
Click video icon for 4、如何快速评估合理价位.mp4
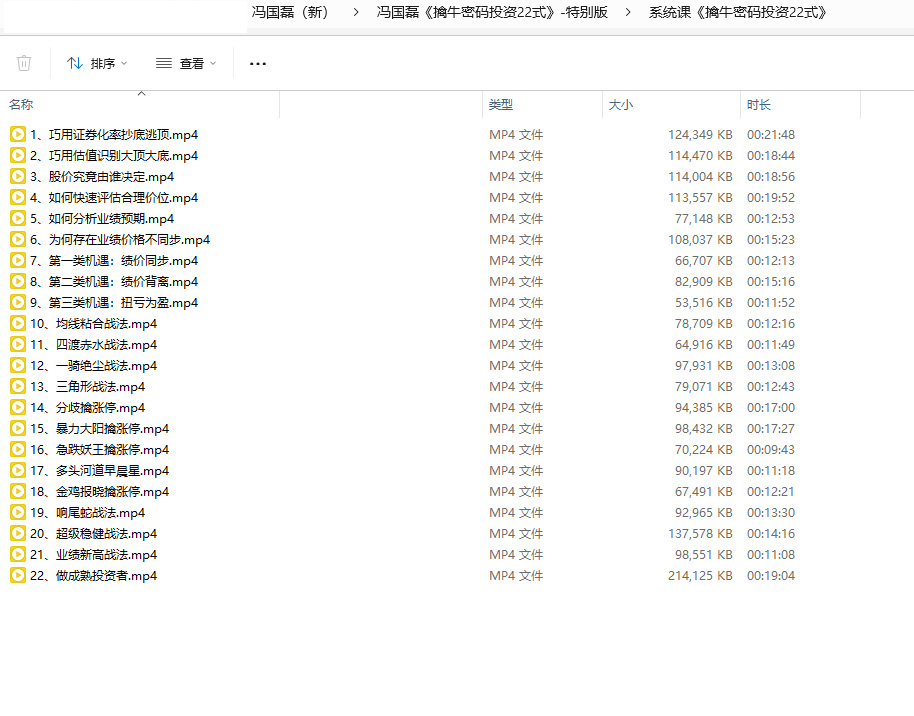coord(18,198)
